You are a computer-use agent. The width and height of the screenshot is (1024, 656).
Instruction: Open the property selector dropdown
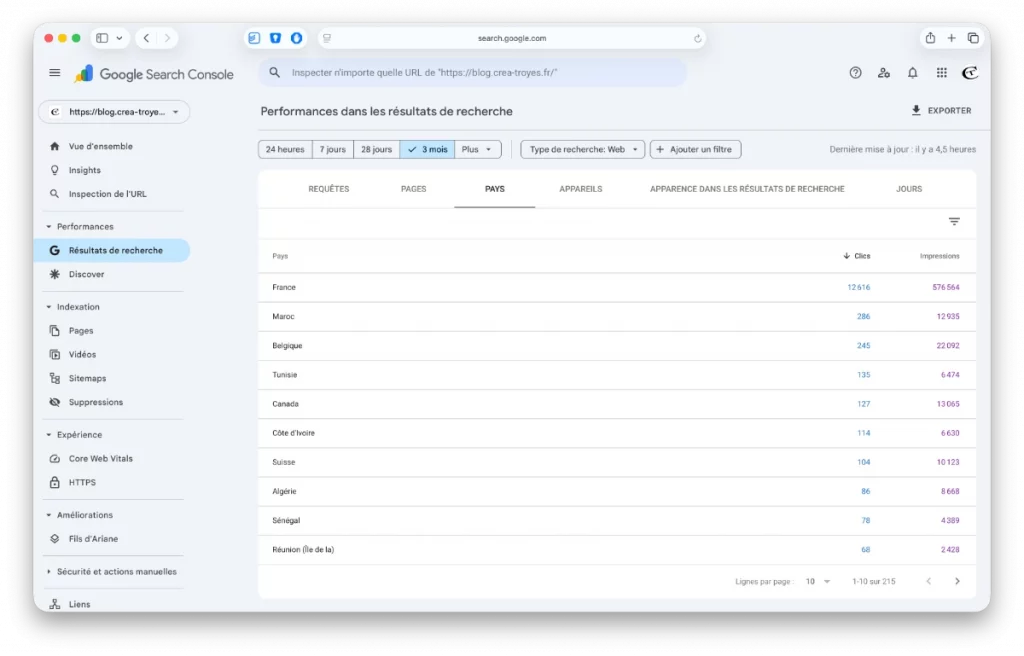pyautogui.click(x=113, y=112)
